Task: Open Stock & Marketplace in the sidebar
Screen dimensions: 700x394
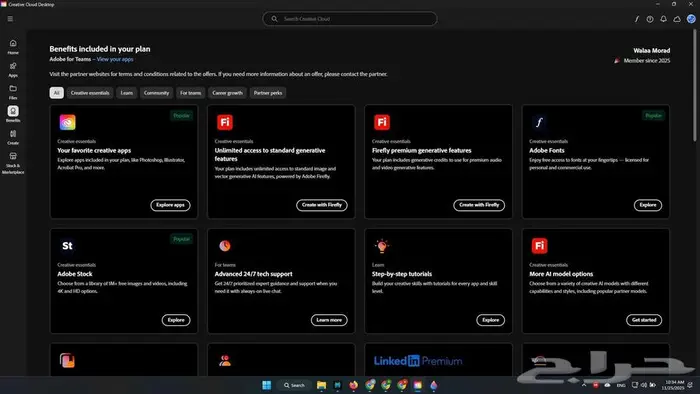Action: click(x=13, y=162)
